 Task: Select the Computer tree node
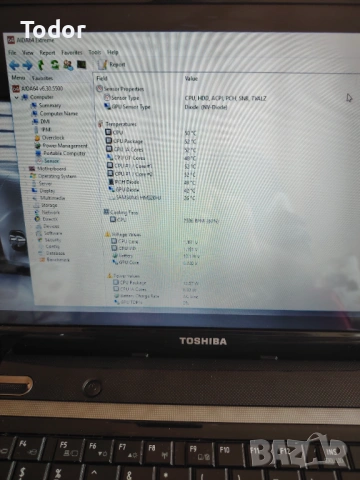point(37,97)
